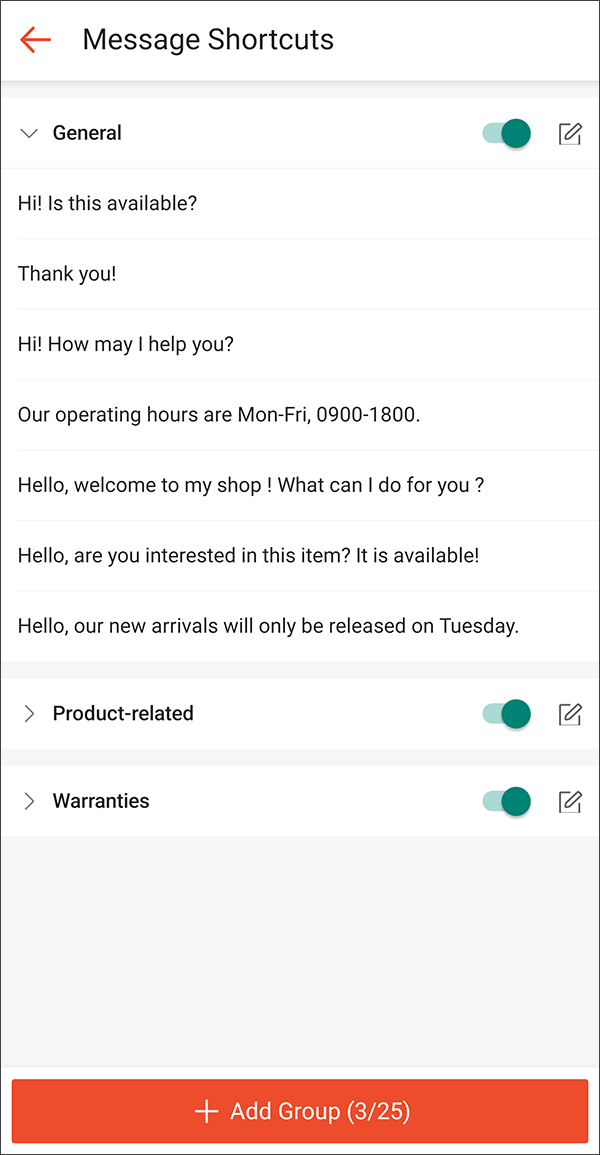
Task: Tap the General group header label
Action: coord(87,132)
